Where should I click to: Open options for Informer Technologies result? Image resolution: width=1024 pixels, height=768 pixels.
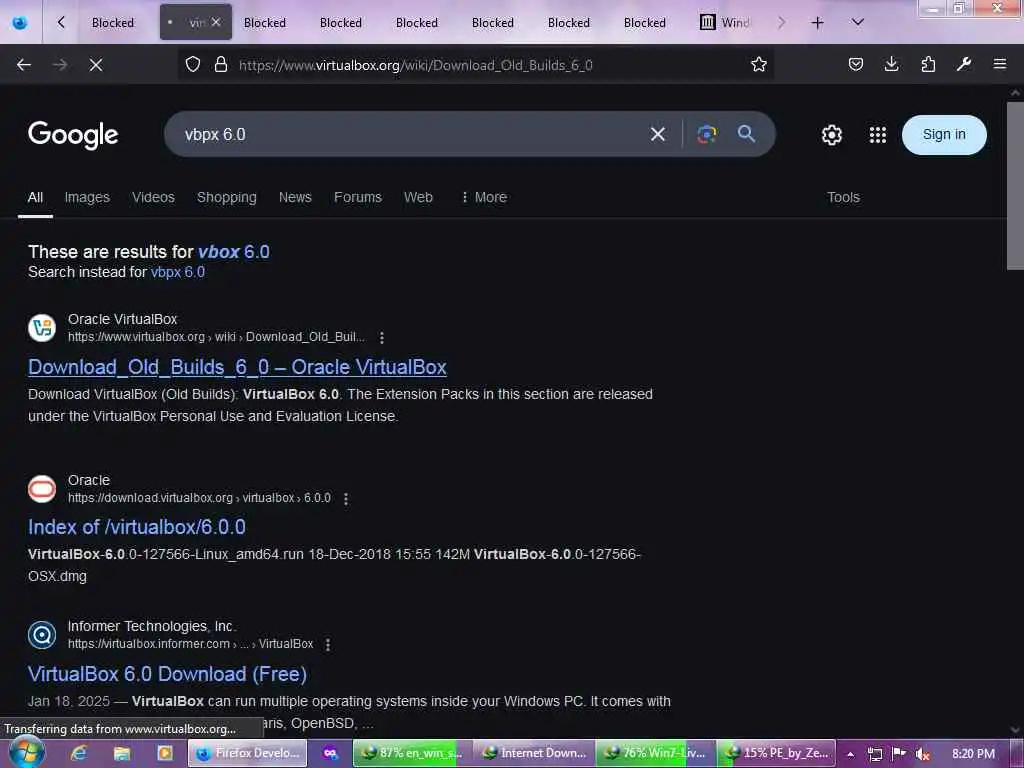[x=328, y=645]
